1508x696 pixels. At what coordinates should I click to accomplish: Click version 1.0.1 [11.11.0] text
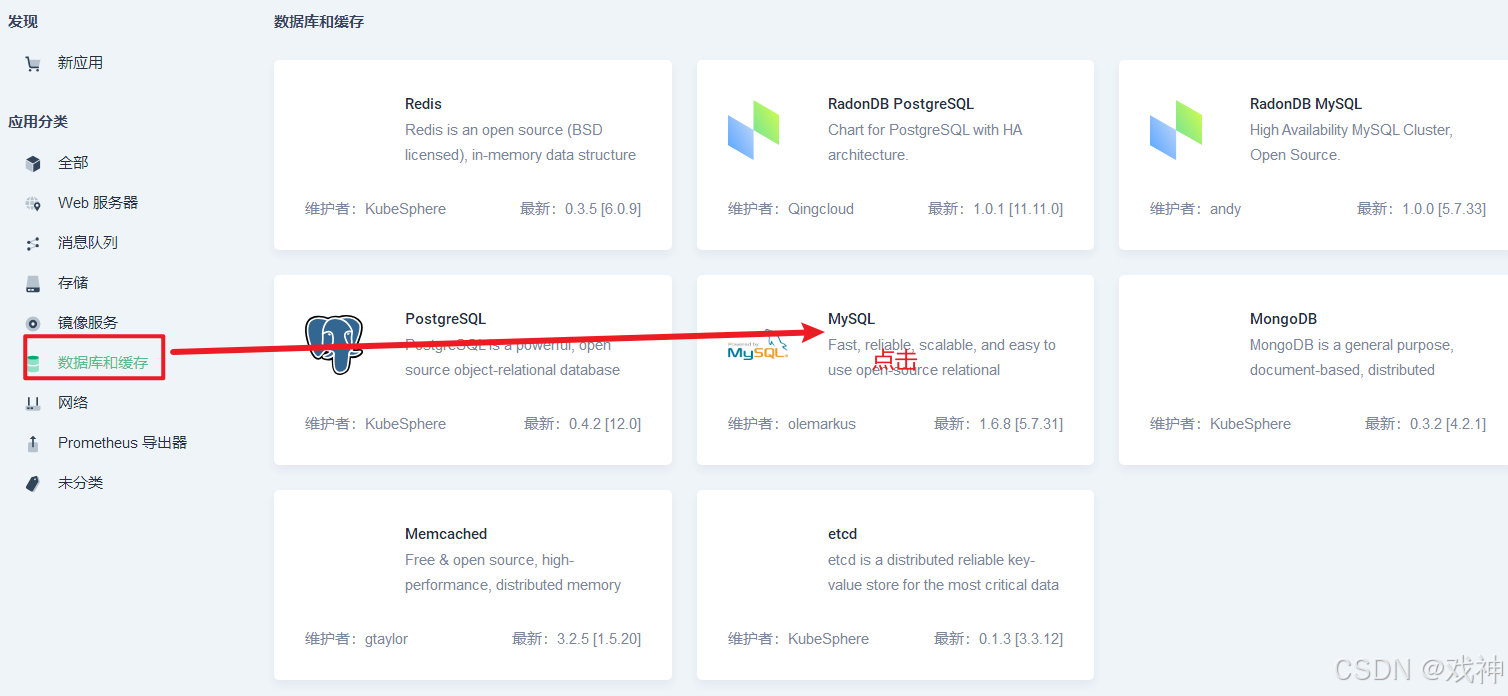1018,209
